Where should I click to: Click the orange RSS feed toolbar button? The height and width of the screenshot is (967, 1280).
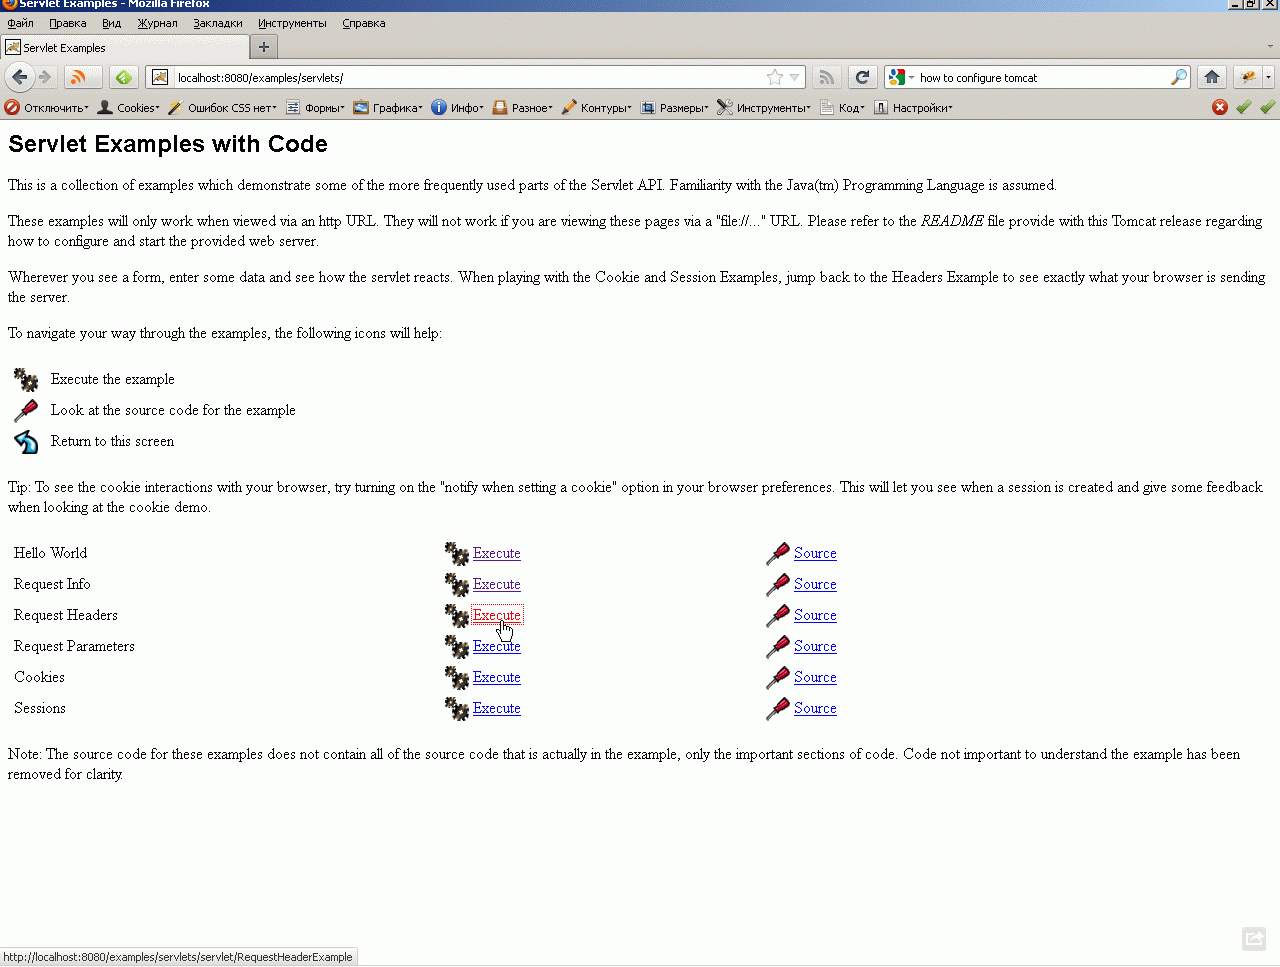coord(82,77)
